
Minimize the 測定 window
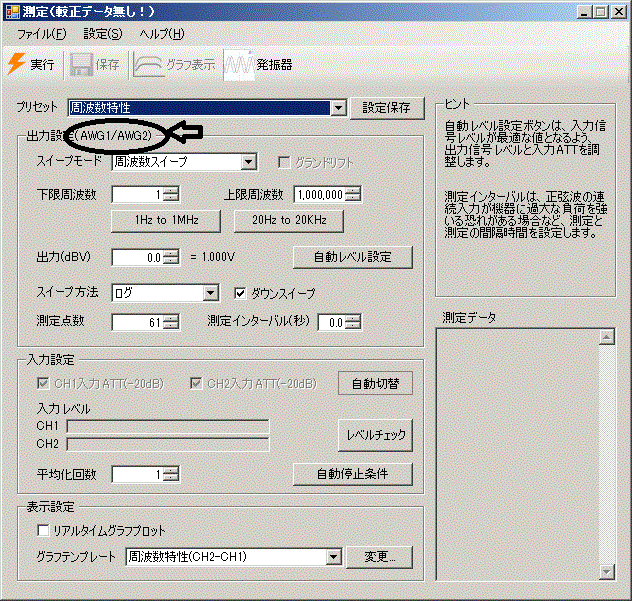click(x=584, y=12)
